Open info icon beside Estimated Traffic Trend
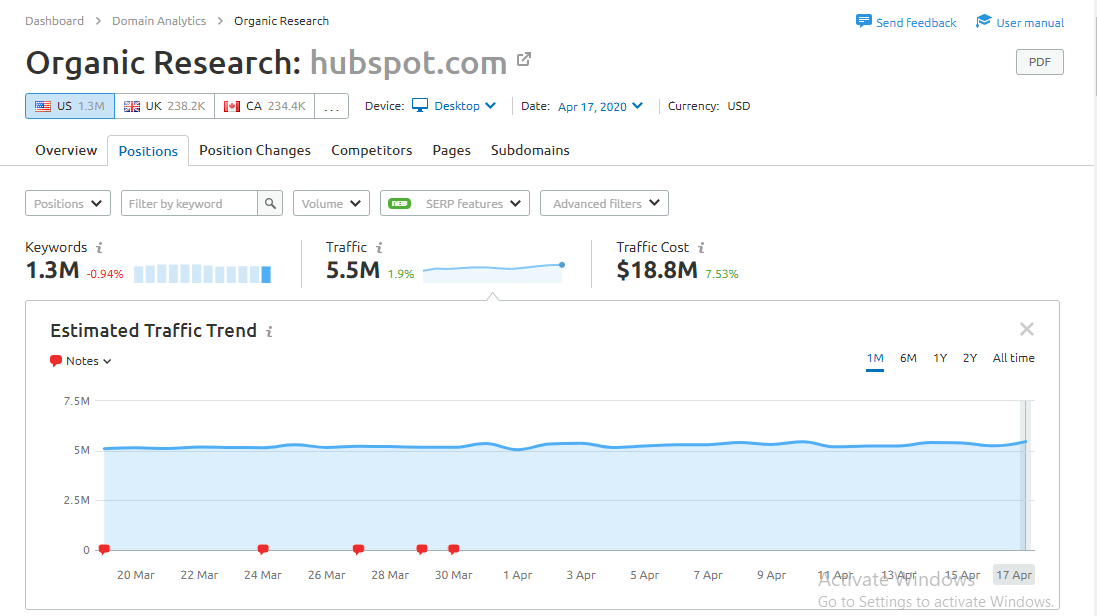The height and width of the screenshot is (616, 1097). tap(269, 332)
